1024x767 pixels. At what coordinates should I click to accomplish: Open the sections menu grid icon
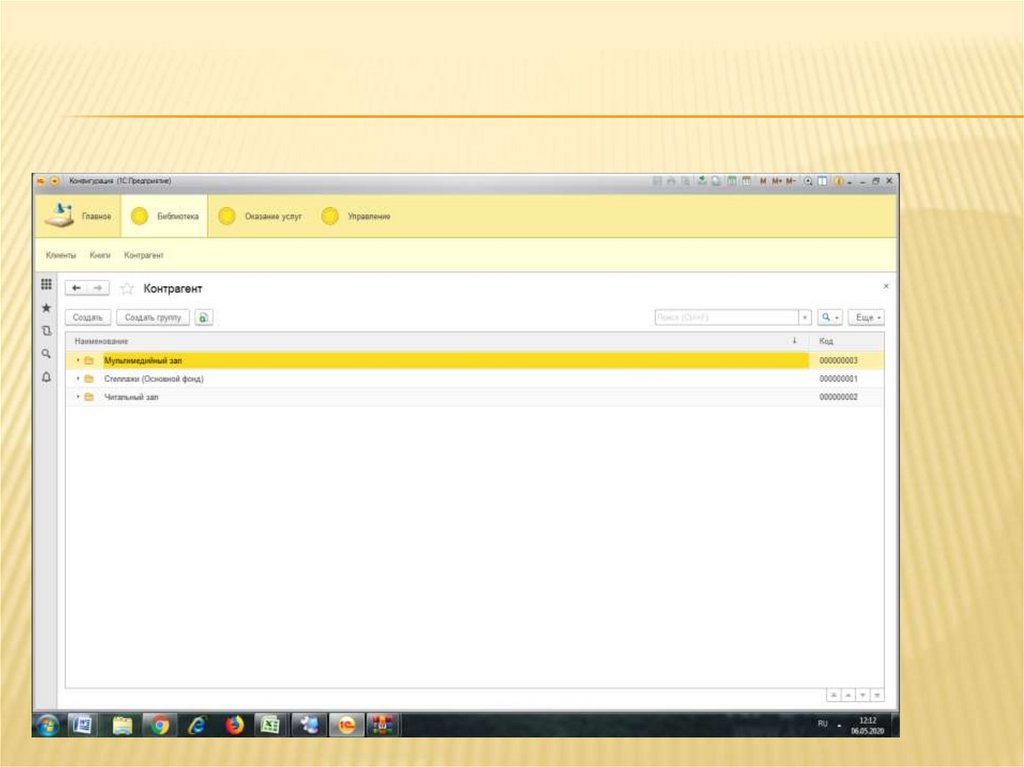pos(46,285)
